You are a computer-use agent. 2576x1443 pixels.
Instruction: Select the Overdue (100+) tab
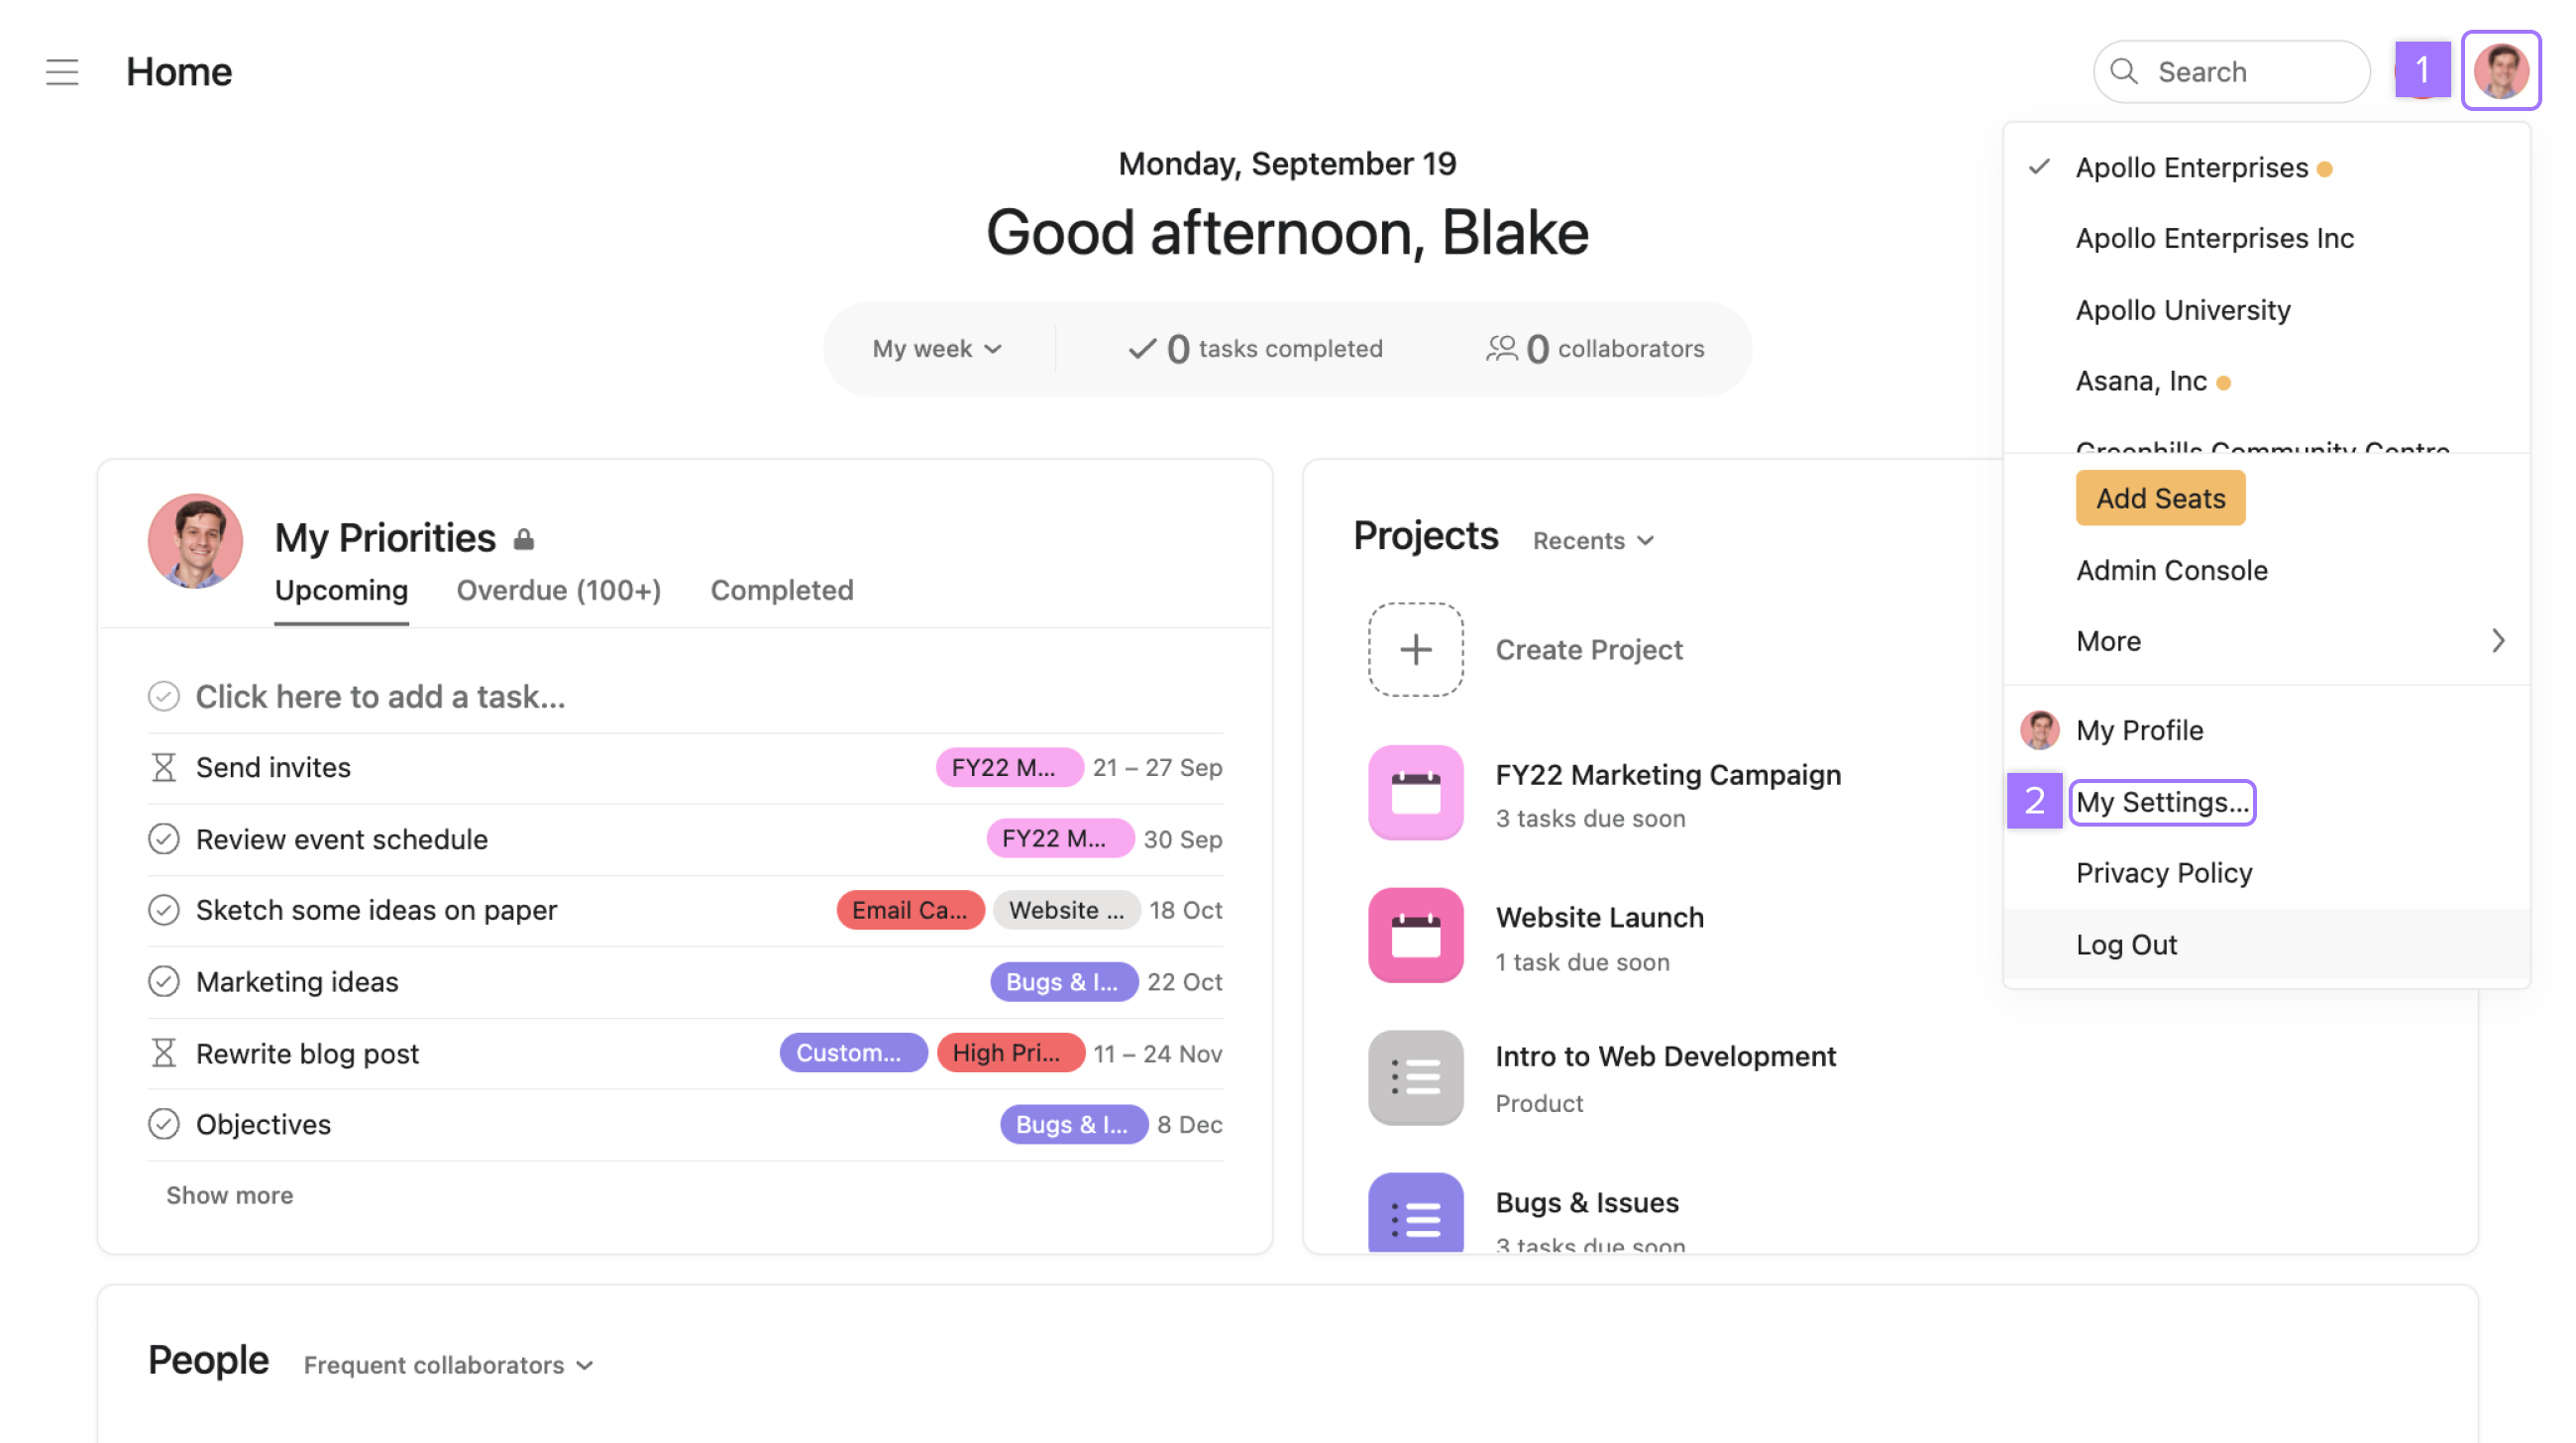(559, 590)
